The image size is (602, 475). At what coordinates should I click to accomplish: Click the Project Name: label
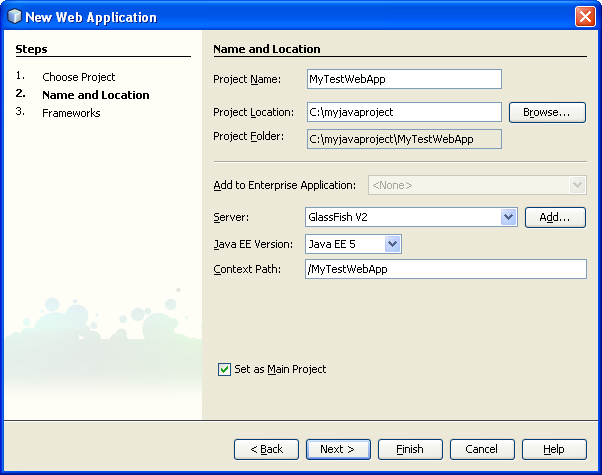[x=247, y=79]
